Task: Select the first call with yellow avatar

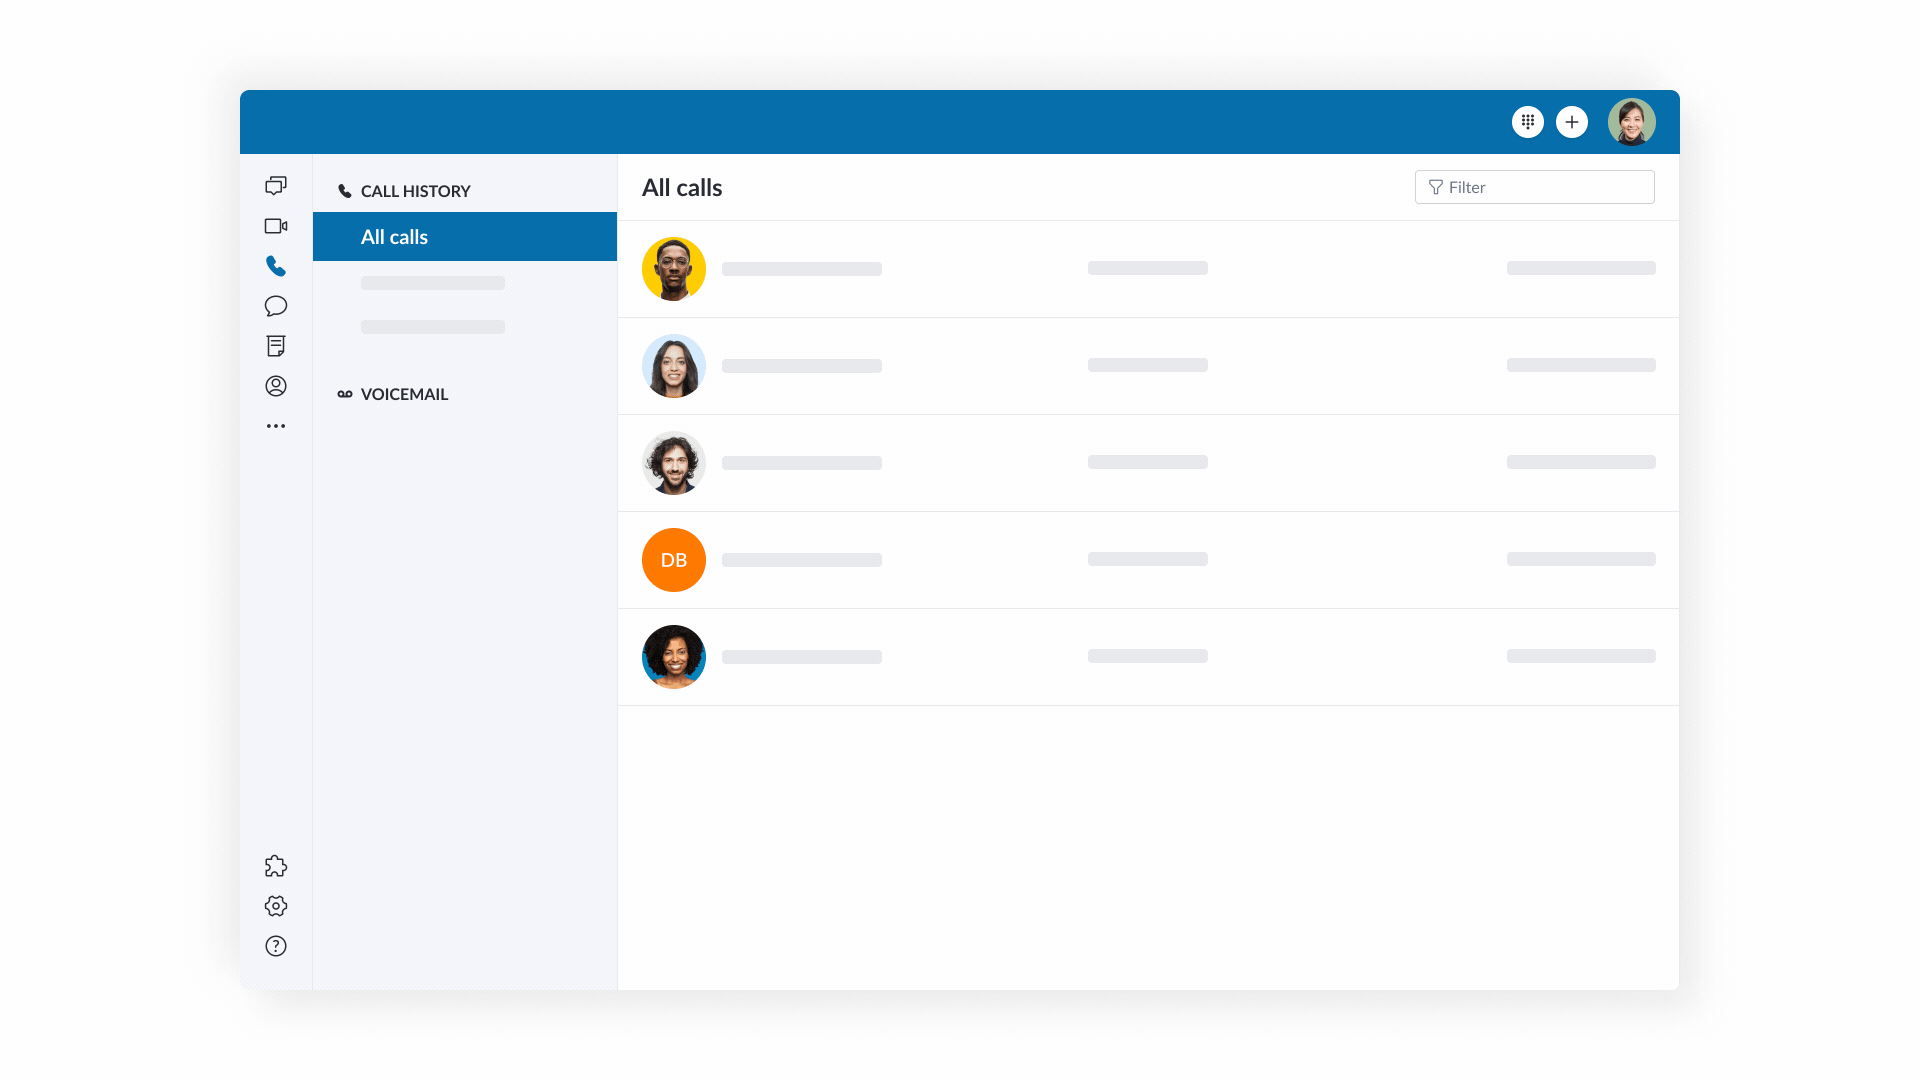Action: click(x=1148, y=269)
